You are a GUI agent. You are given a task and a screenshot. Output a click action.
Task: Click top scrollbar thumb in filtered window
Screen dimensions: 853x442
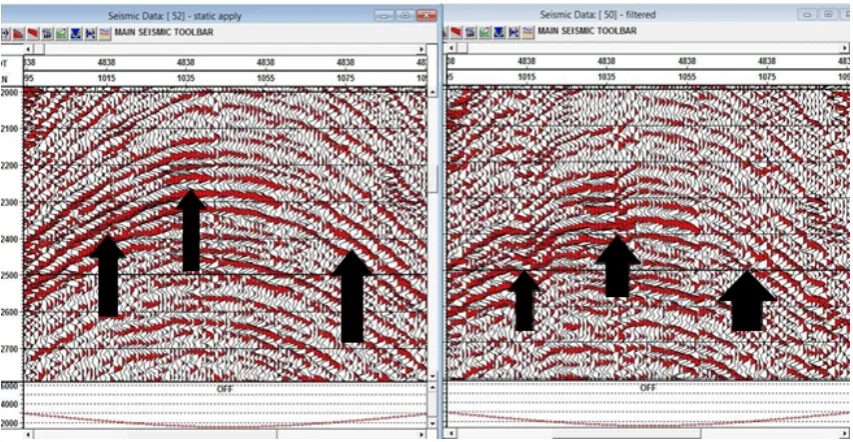pos(461,49)
